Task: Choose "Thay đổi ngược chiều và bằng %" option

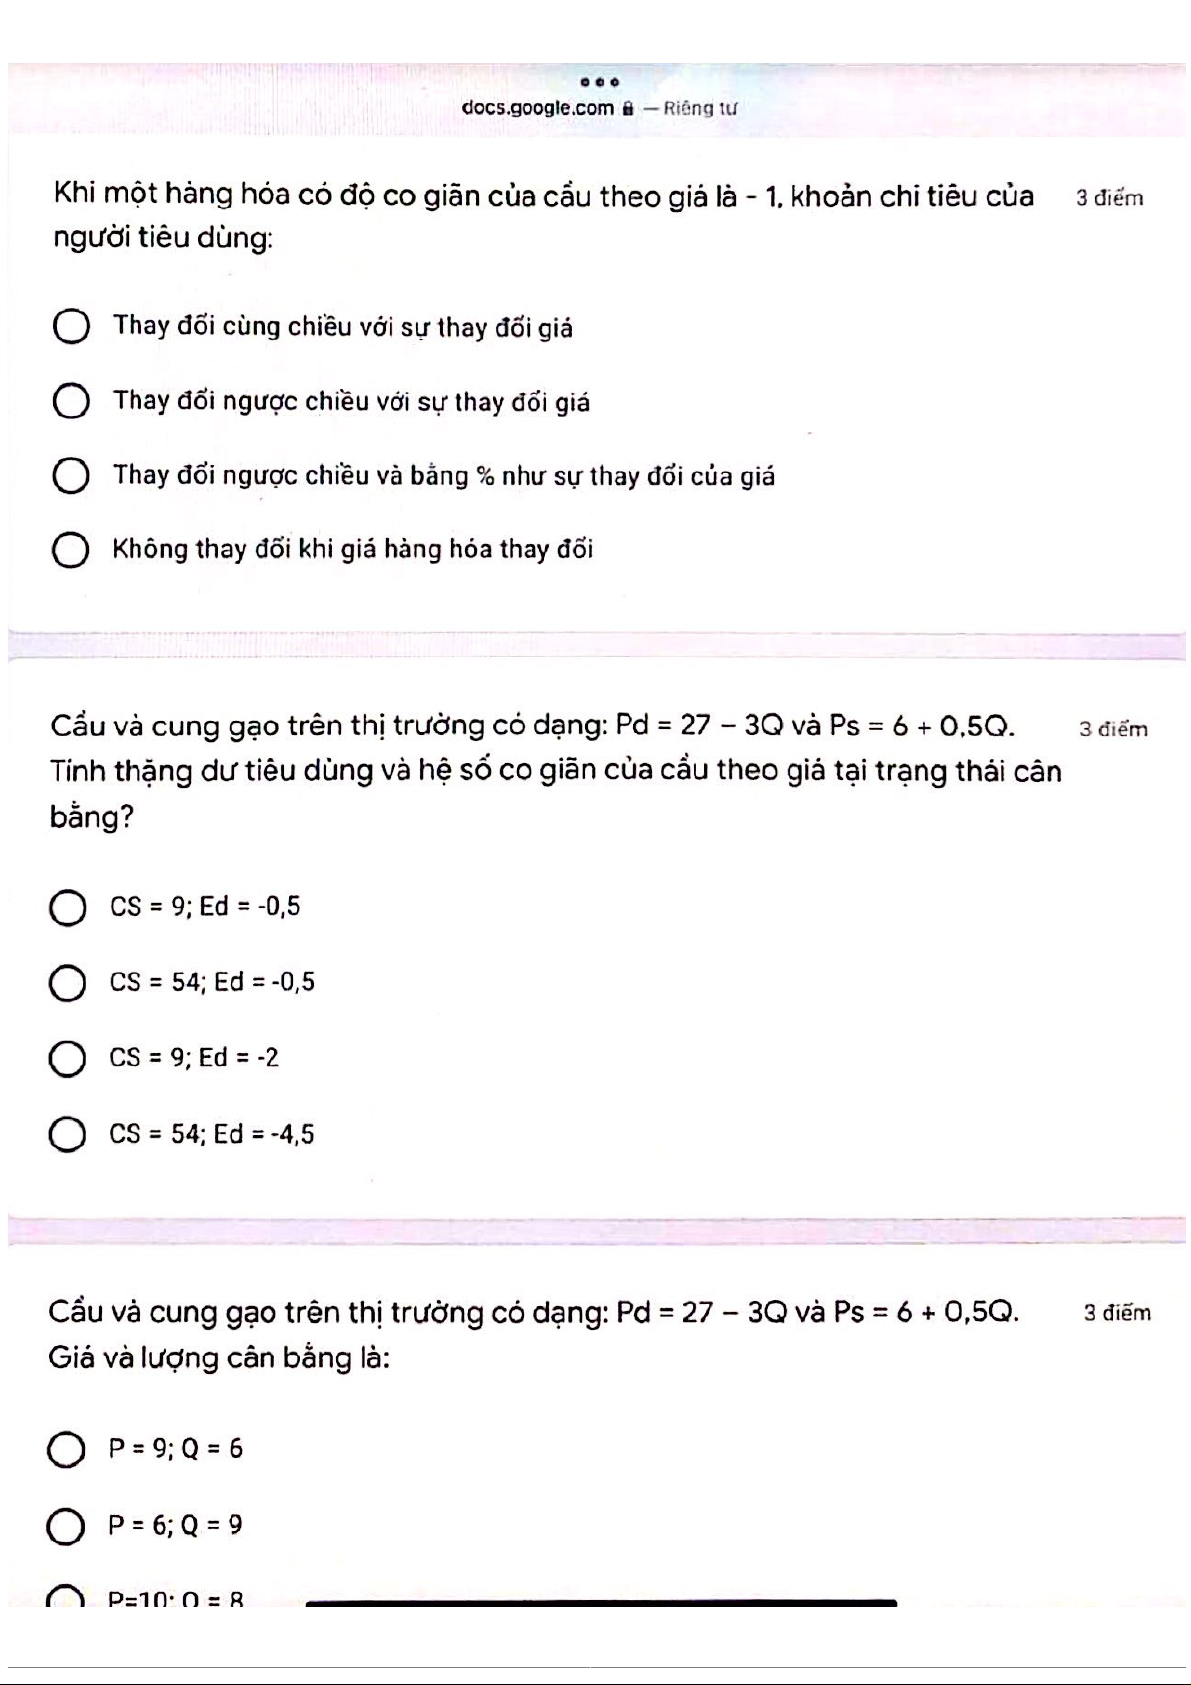Action: tap(71, 476)
